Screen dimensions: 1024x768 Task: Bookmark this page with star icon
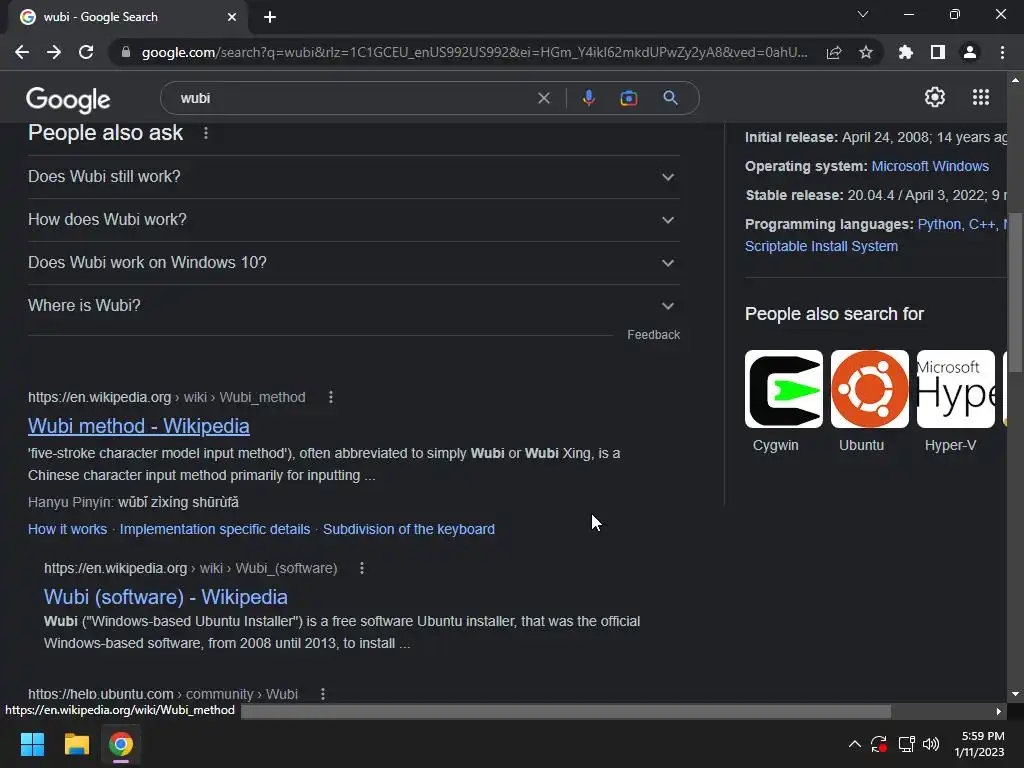click(866, 52)
